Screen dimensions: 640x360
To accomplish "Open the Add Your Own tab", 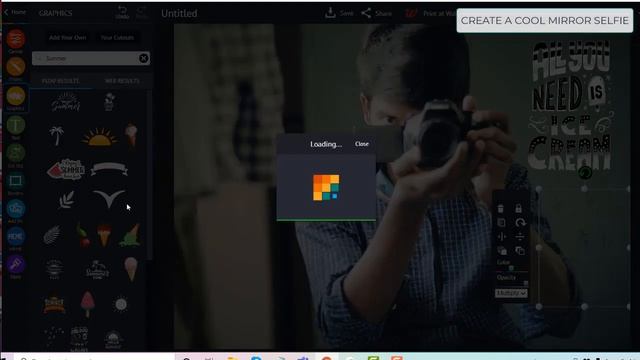I will coord(67,38).
